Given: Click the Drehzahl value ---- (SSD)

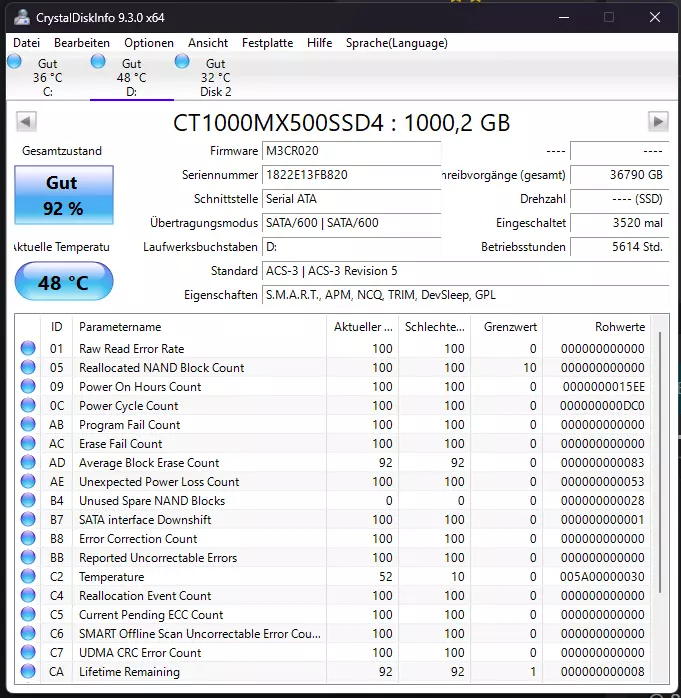Looking at the screenshot, I should point(620,199).
